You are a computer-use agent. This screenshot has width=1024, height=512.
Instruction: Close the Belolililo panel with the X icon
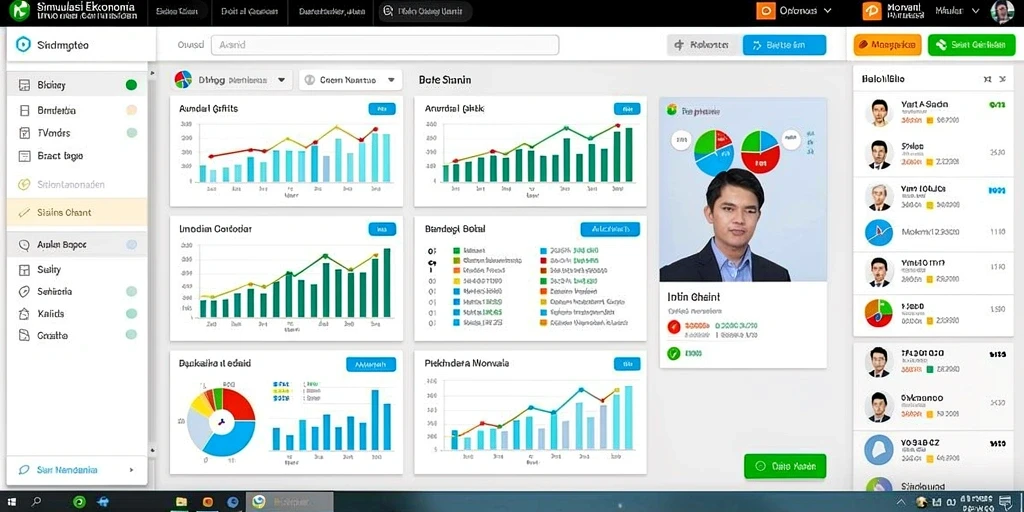[1002, 79]
